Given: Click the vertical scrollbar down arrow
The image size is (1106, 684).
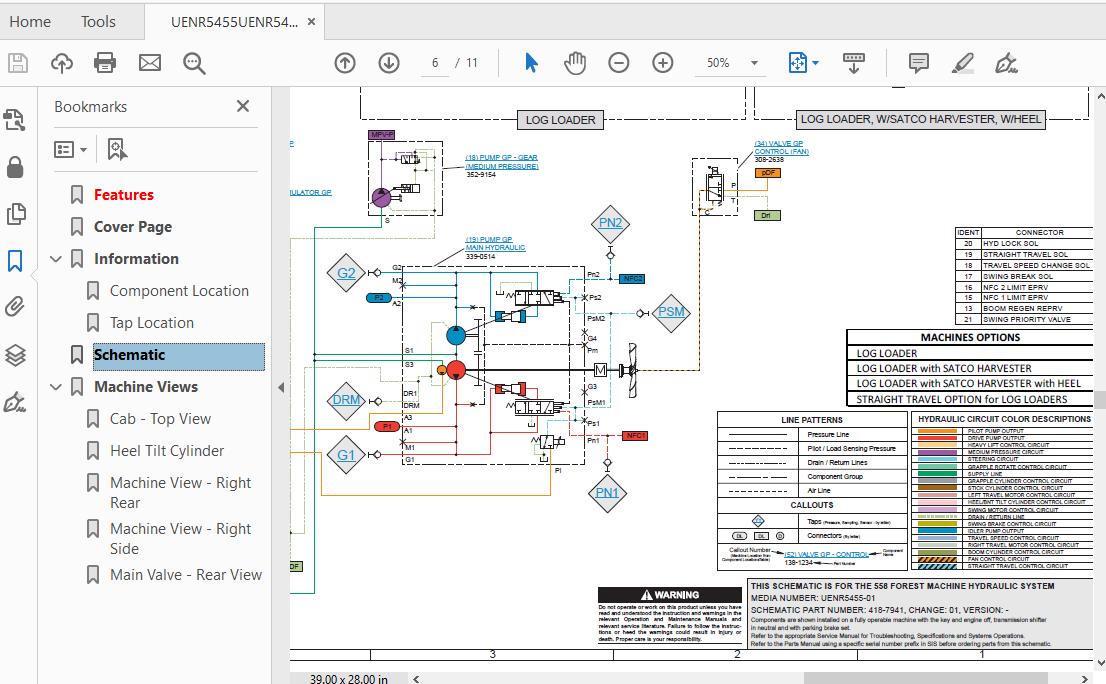Looking at the screenshot, I should pyautogui.click(x=1100, y=664).
